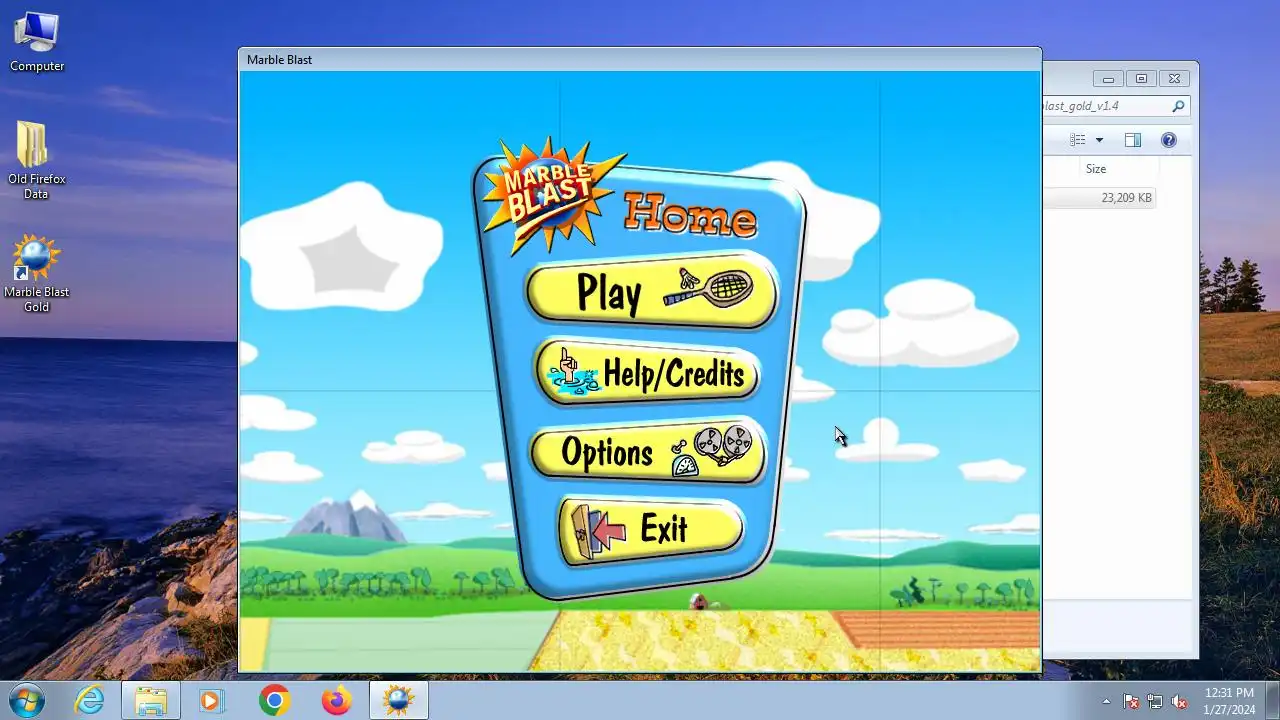Open the network status tray icon

click(1155, 701)
